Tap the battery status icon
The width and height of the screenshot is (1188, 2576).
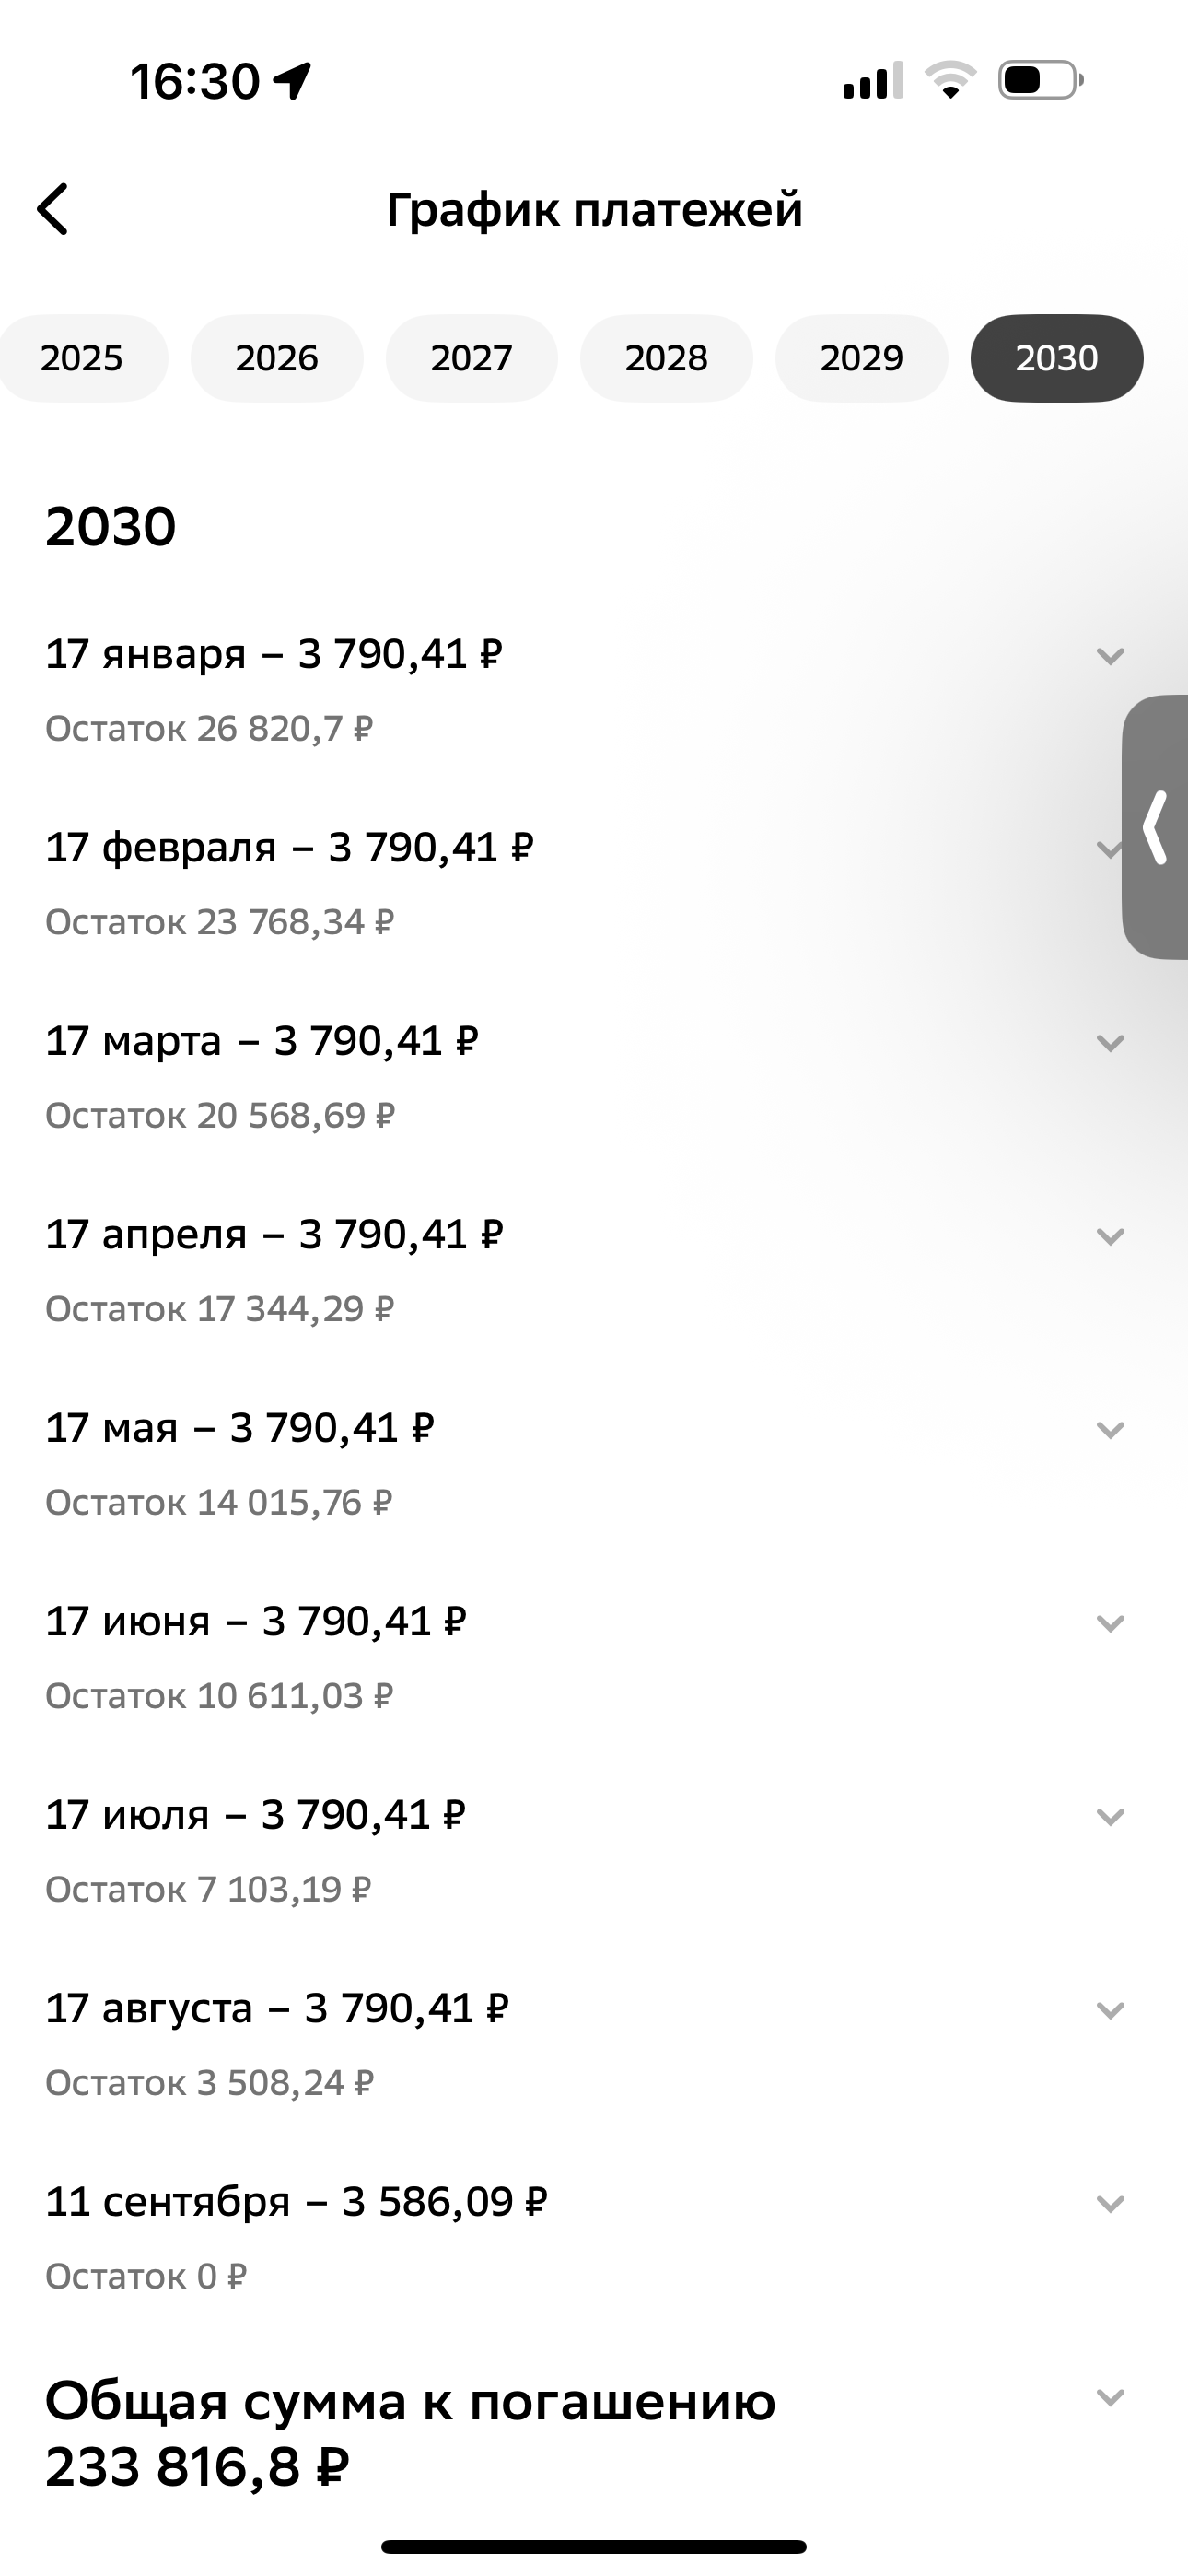pos(1040,80)
